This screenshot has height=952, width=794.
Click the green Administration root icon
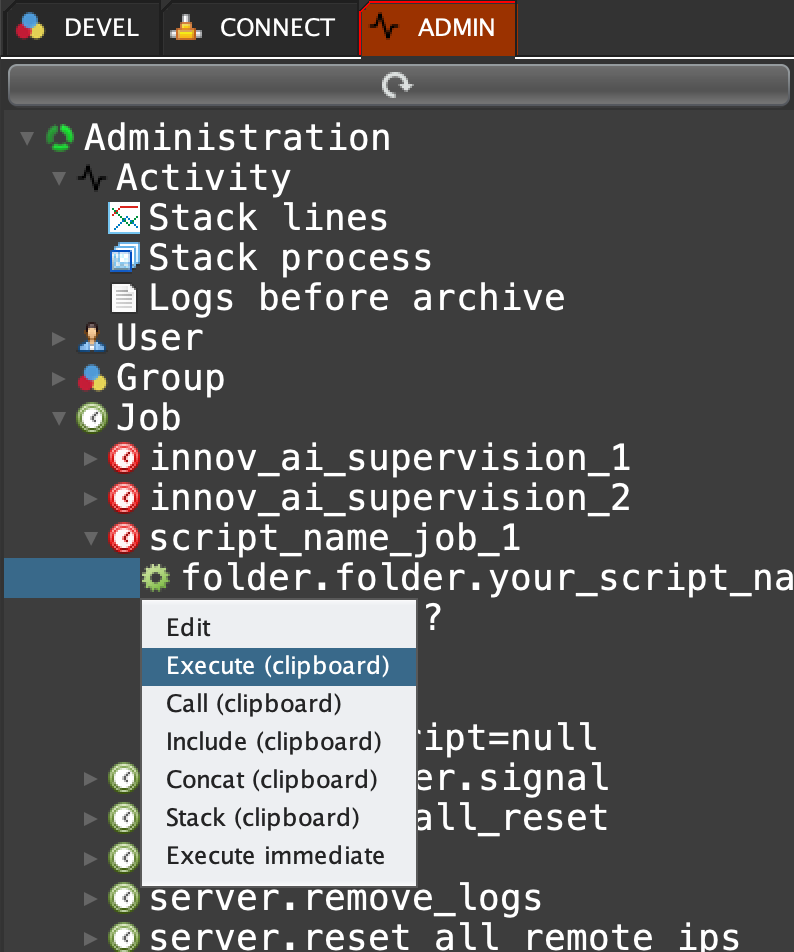[60, 137]
